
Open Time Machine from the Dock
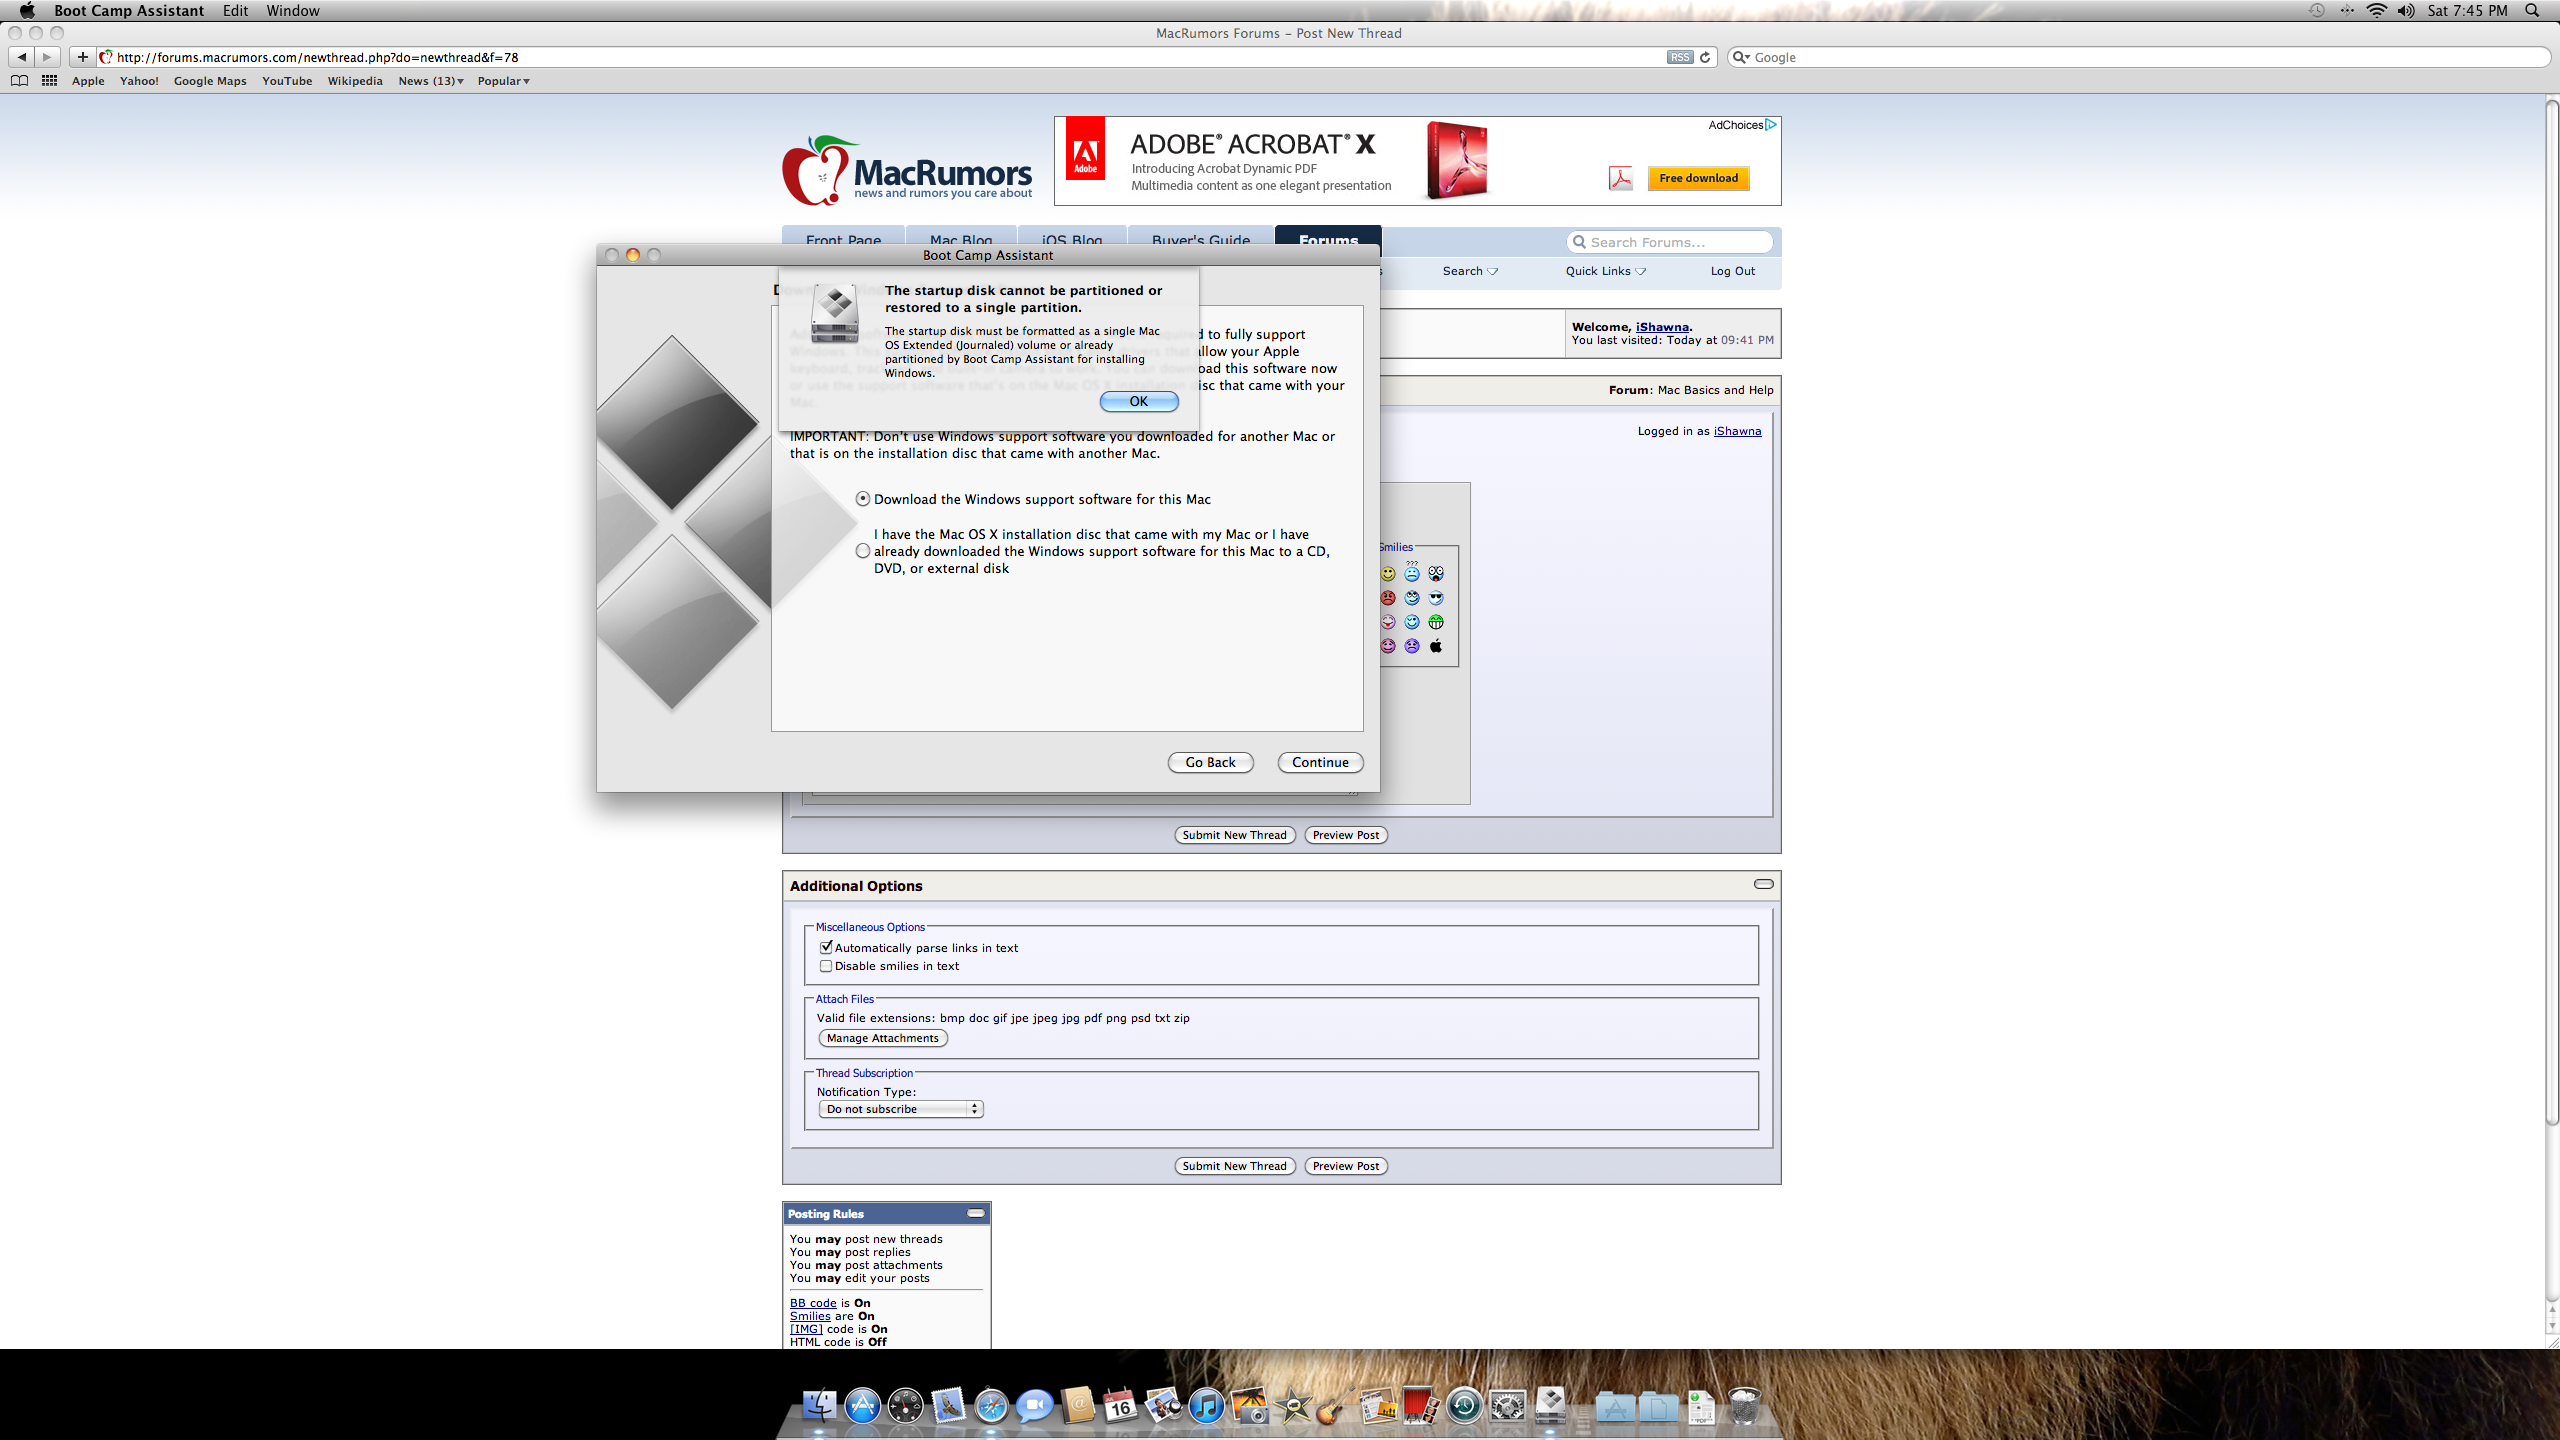[x=1464, y=1405]
